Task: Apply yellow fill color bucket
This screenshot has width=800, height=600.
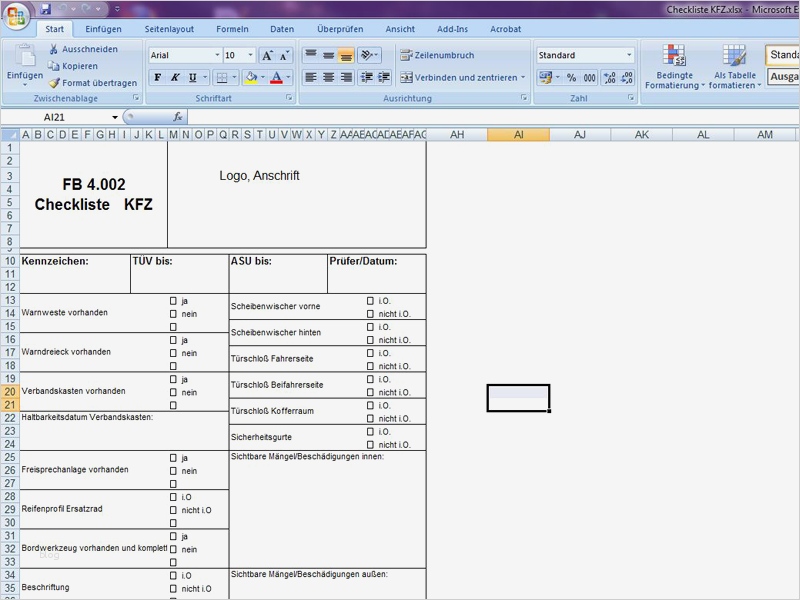Action: click(251, 78)
